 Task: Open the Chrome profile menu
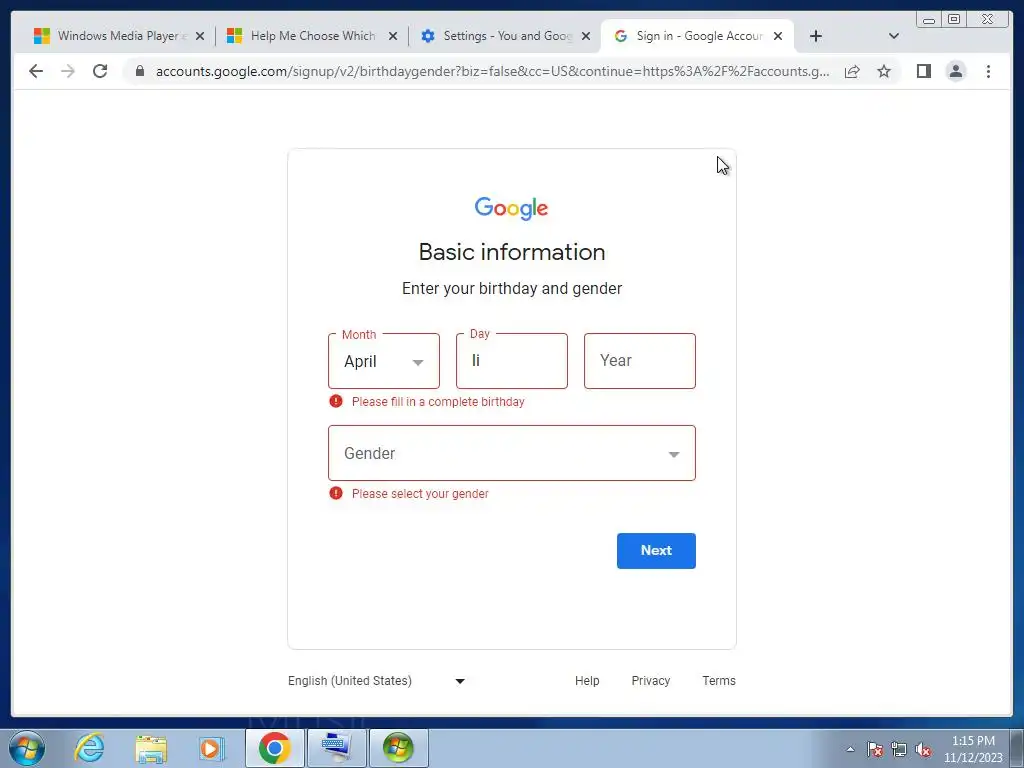pyautogui.click(x=956, y=71)
